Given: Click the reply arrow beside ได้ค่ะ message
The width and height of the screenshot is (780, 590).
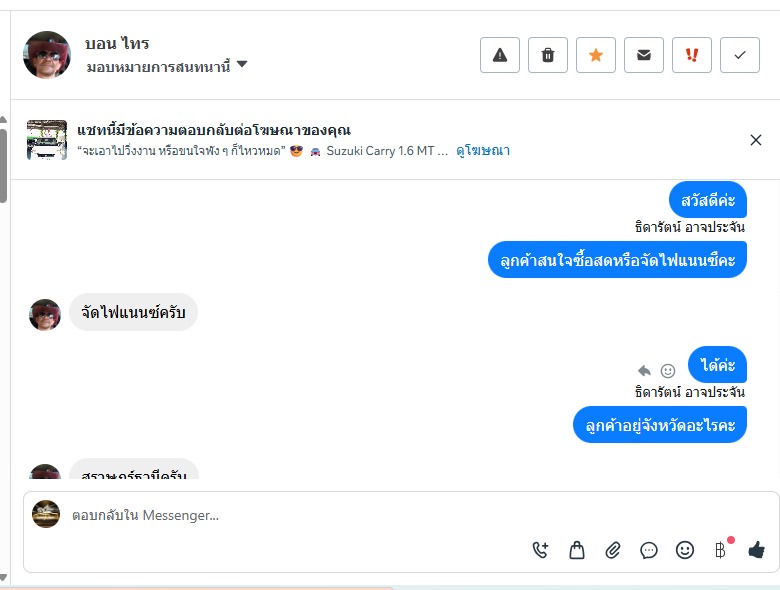Looking at the screenshot, I should click(645, 370).
